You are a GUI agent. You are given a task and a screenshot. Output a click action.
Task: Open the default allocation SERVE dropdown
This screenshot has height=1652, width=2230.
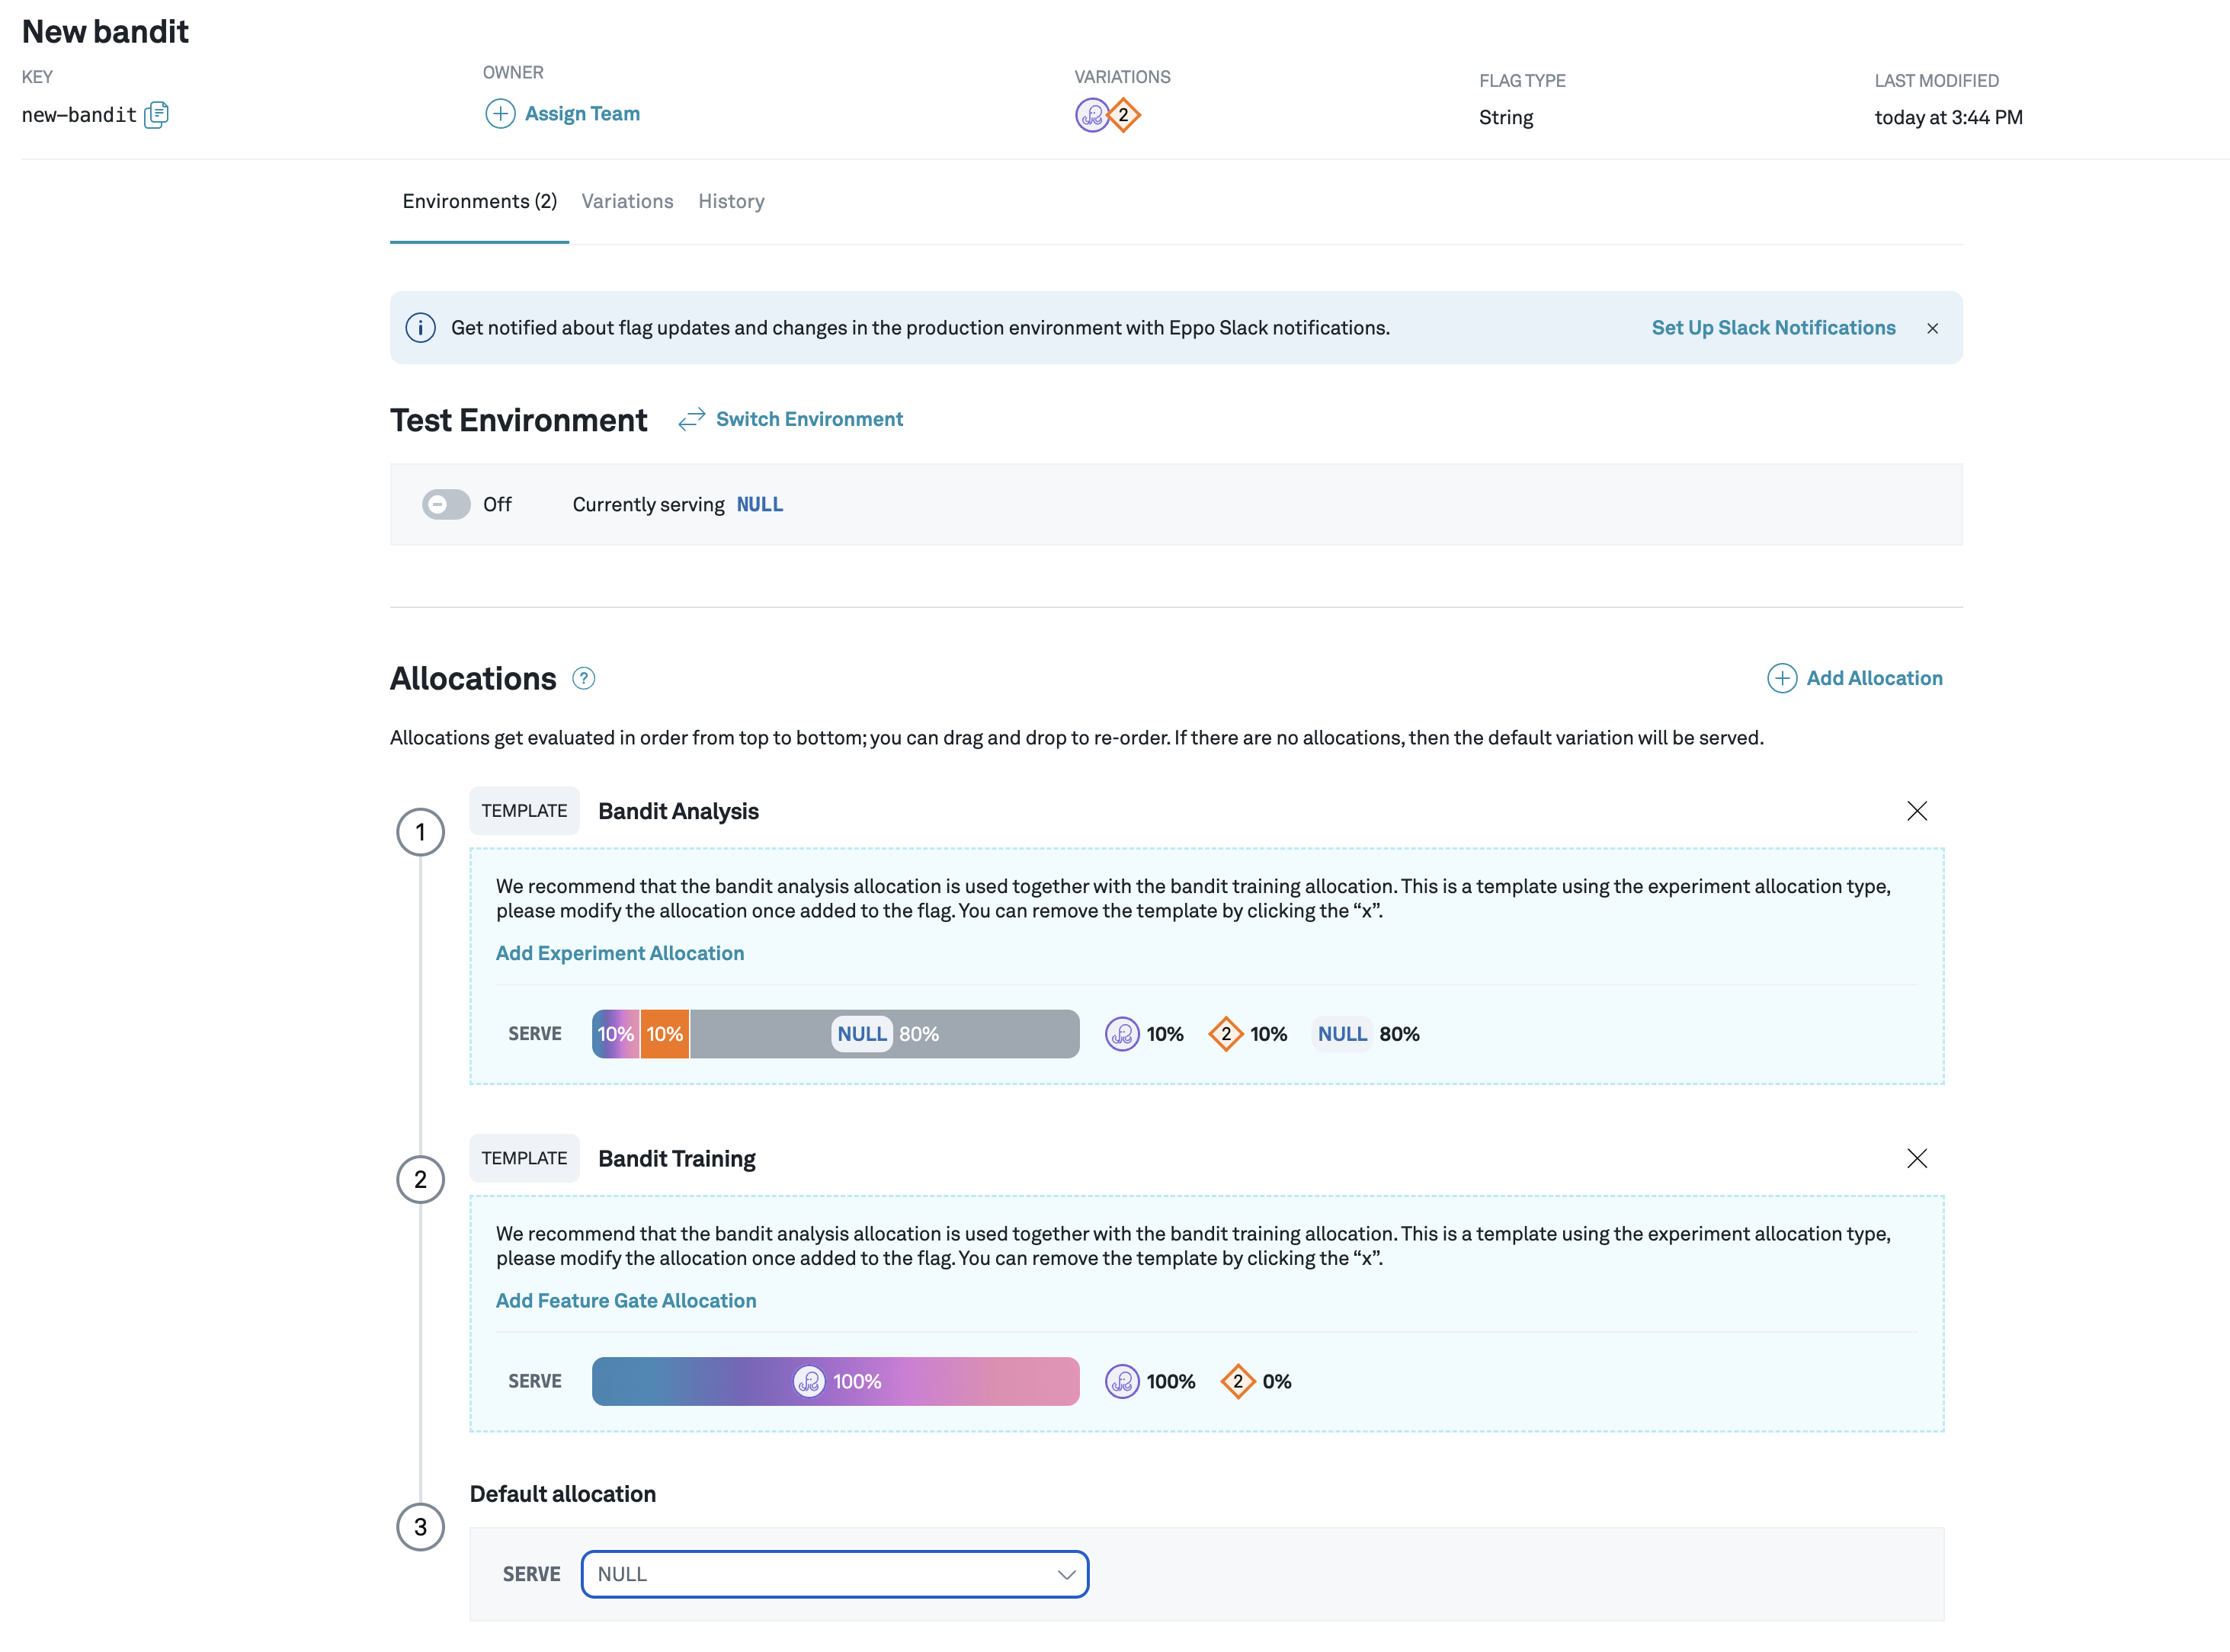[834, 1574]
